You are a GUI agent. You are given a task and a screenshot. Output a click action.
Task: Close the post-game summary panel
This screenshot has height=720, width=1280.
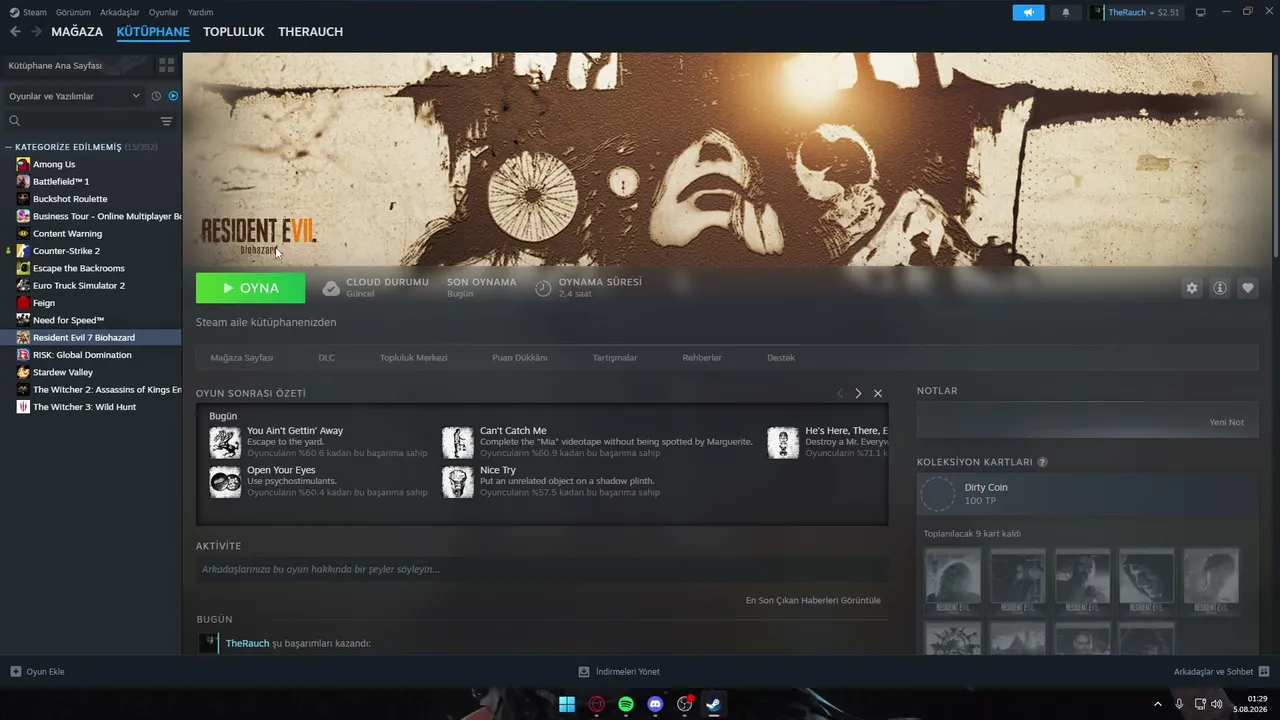click(878, 394)
